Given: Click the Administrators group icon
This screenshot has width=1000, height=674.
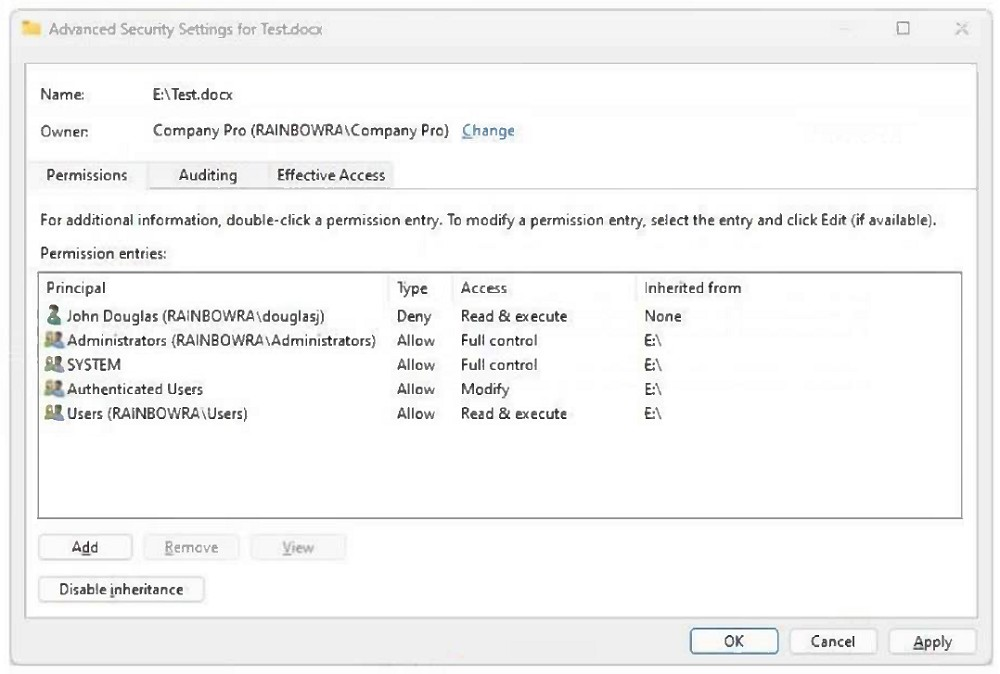Looking at the screenshot, I should click(x=55, y=341).
